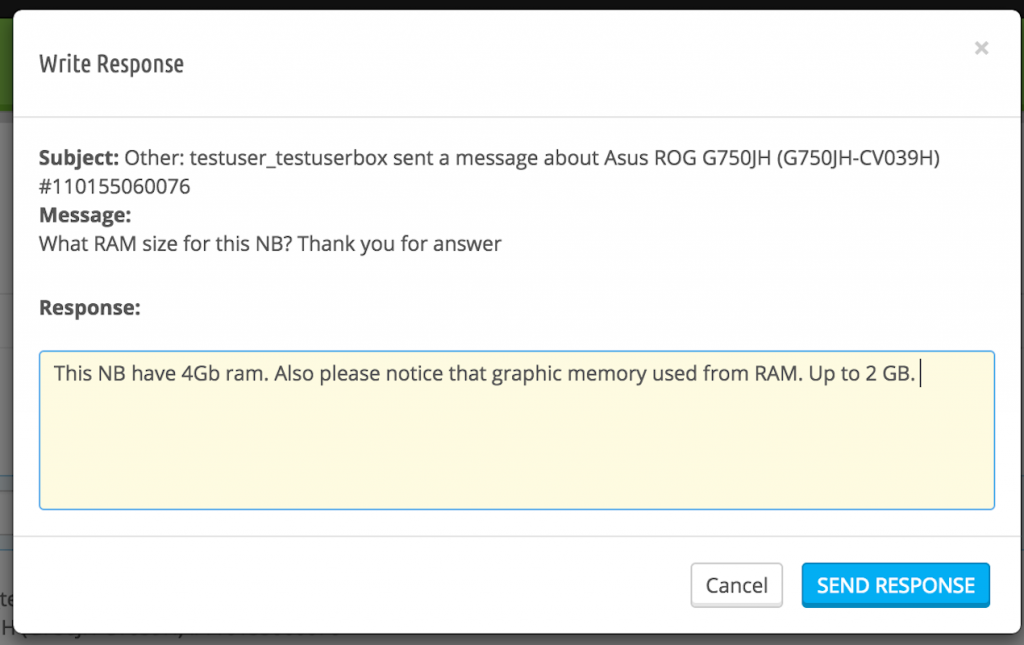This screenshot has width=1024, height=645.
Task: Place cursor after '2 GB.' in response
Action: pos(918,373)
